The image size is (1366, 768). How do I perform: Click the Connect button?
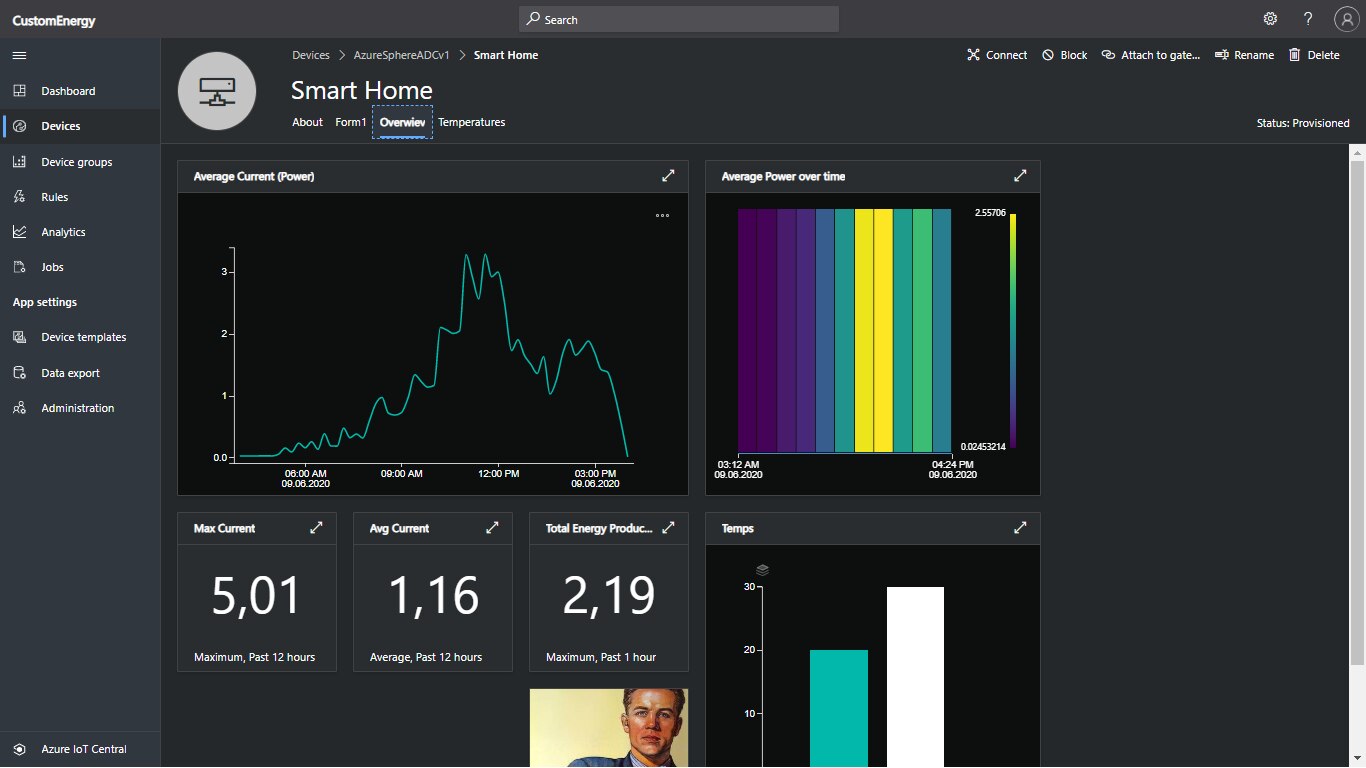(x=996, y=55)
